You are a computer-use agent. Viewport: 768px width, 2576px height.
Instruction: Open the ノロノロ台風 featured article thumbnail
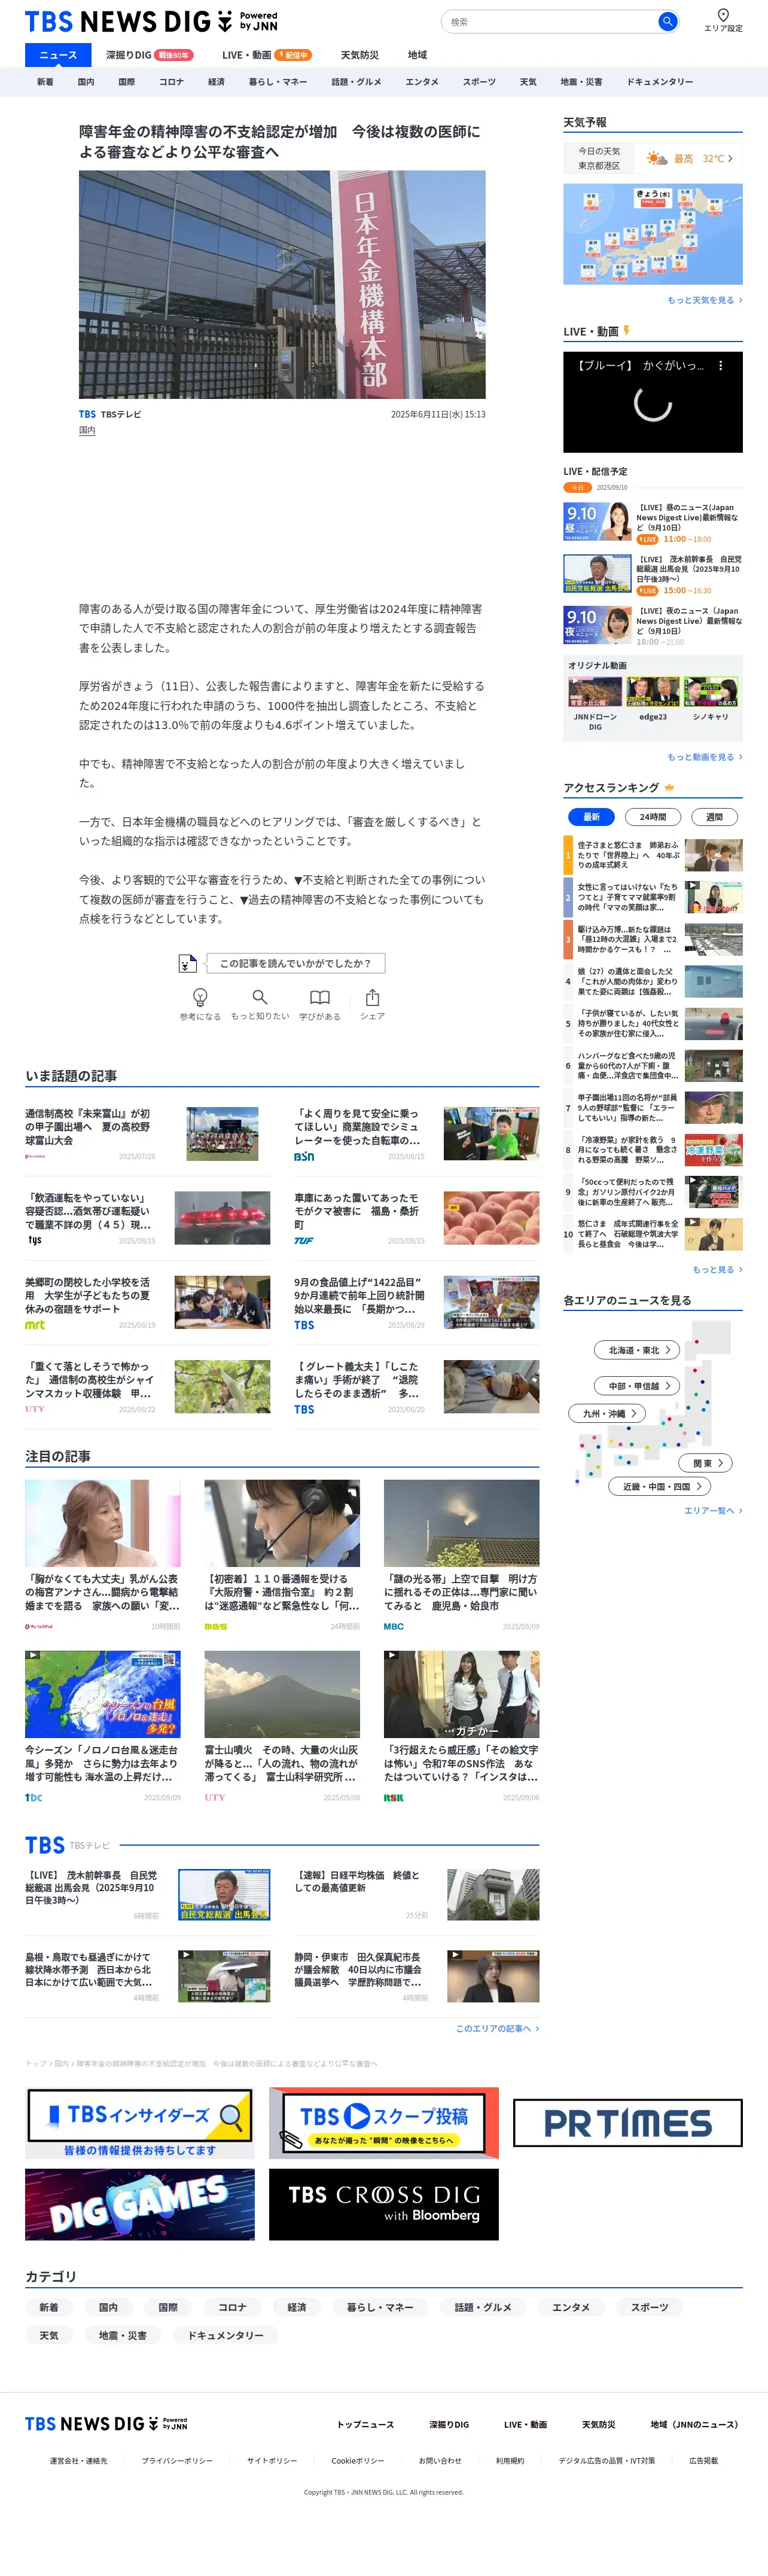103,1694
